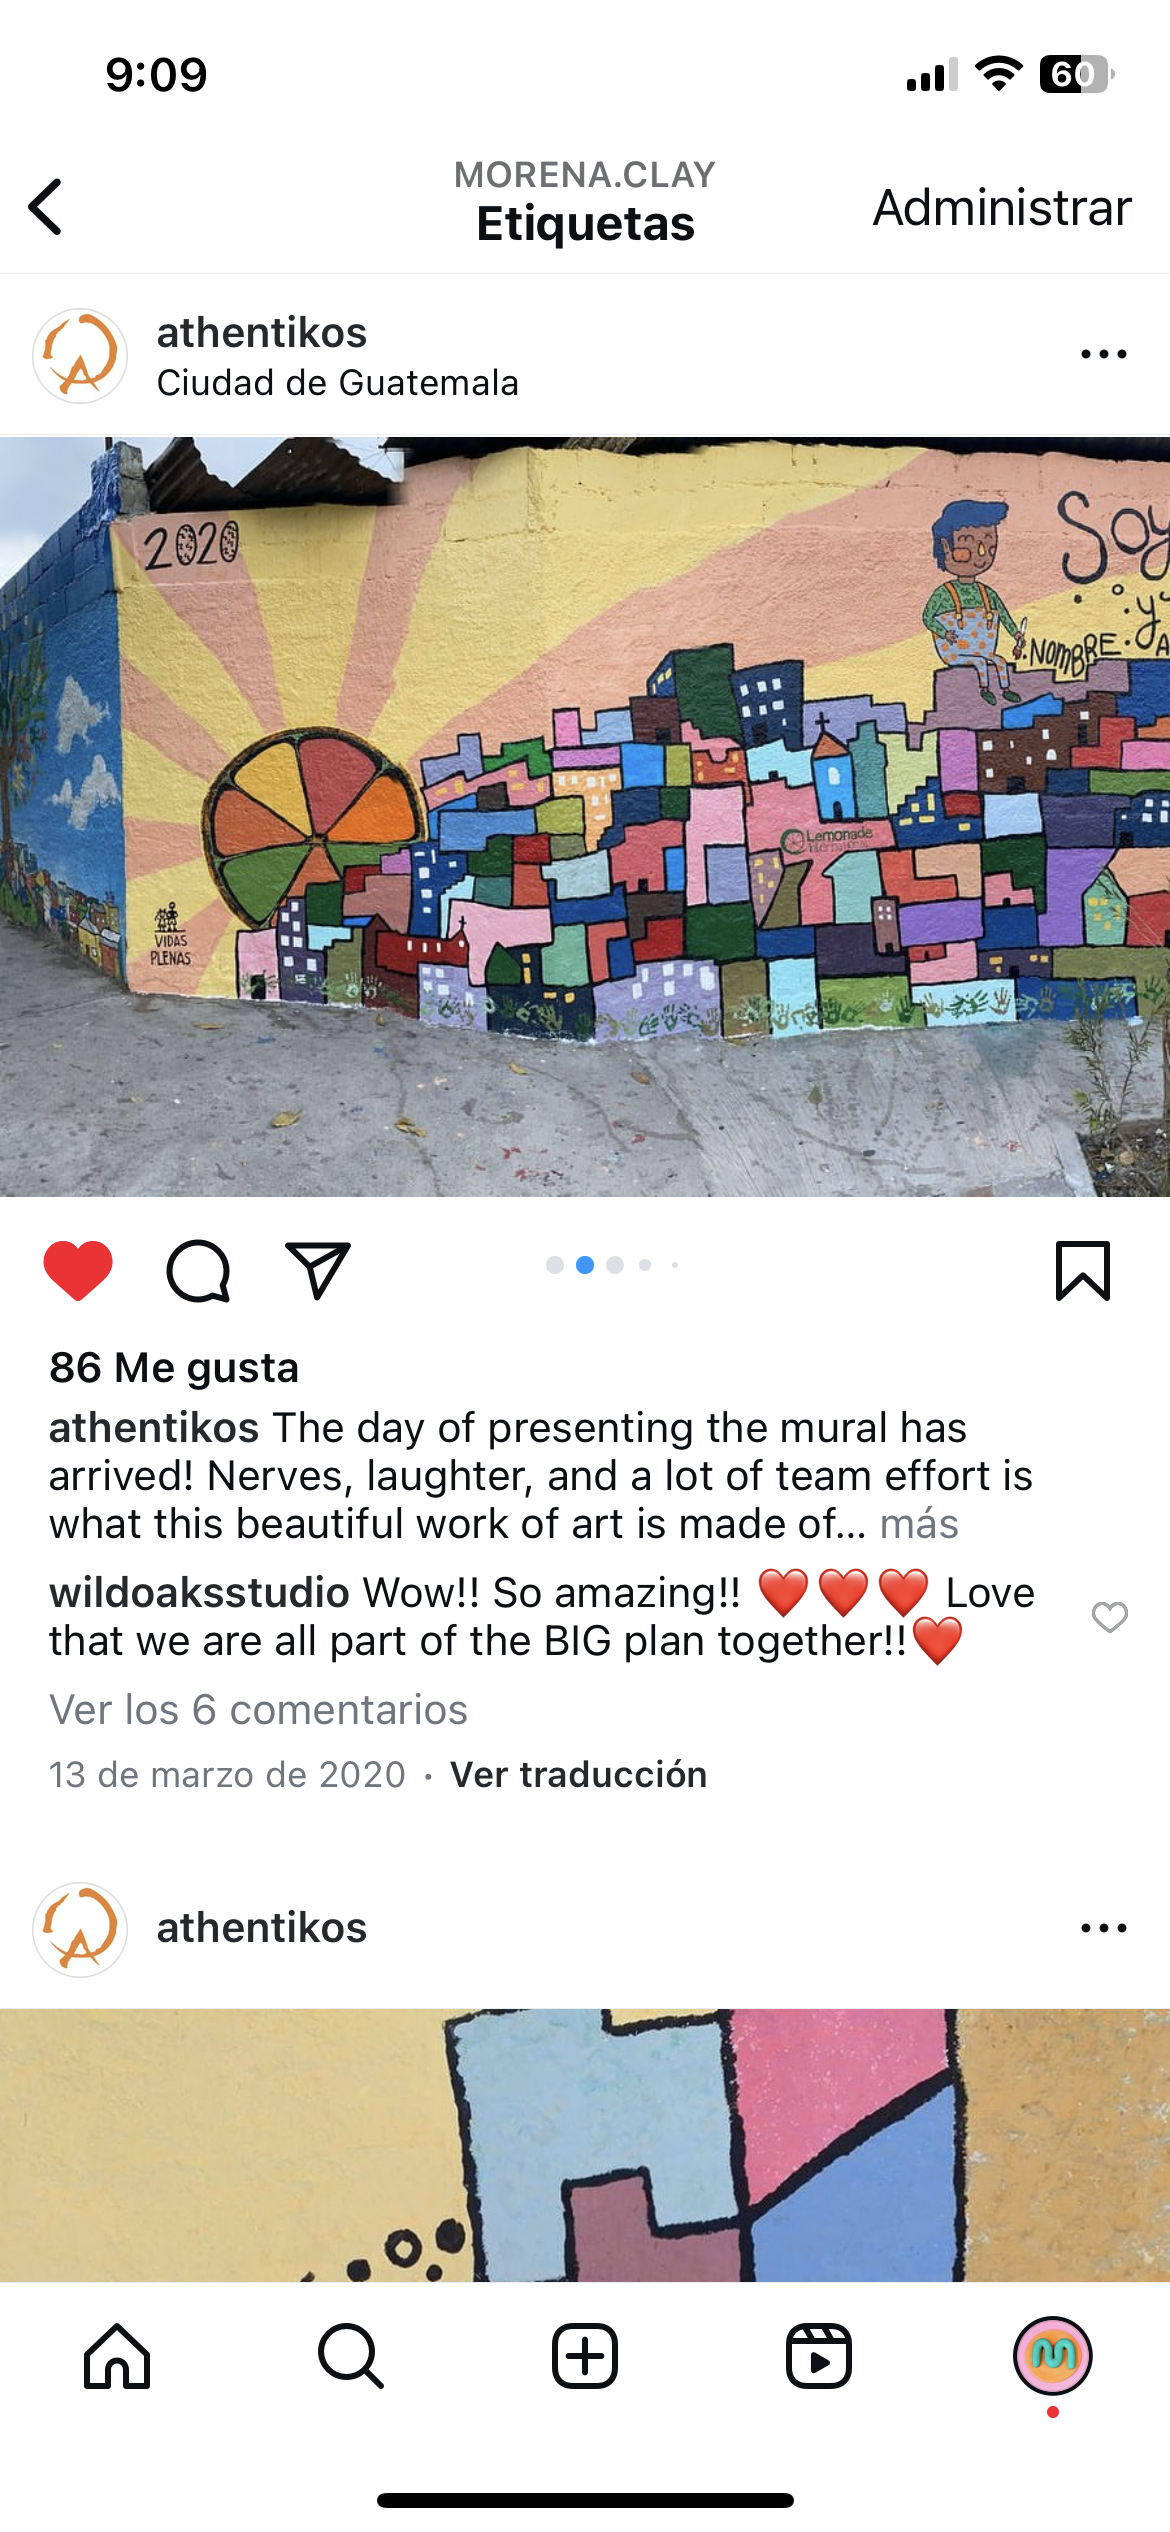This screenshot has width=1170, height=2532.
Task: Select third carousel page dot
Action: point(615,1265)
